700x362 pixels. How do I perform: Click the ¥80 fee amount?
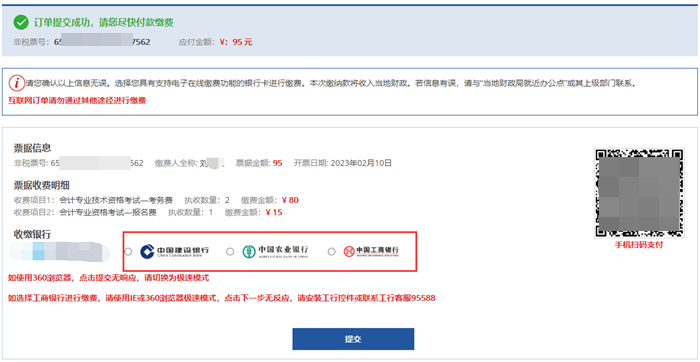[290, 200]
